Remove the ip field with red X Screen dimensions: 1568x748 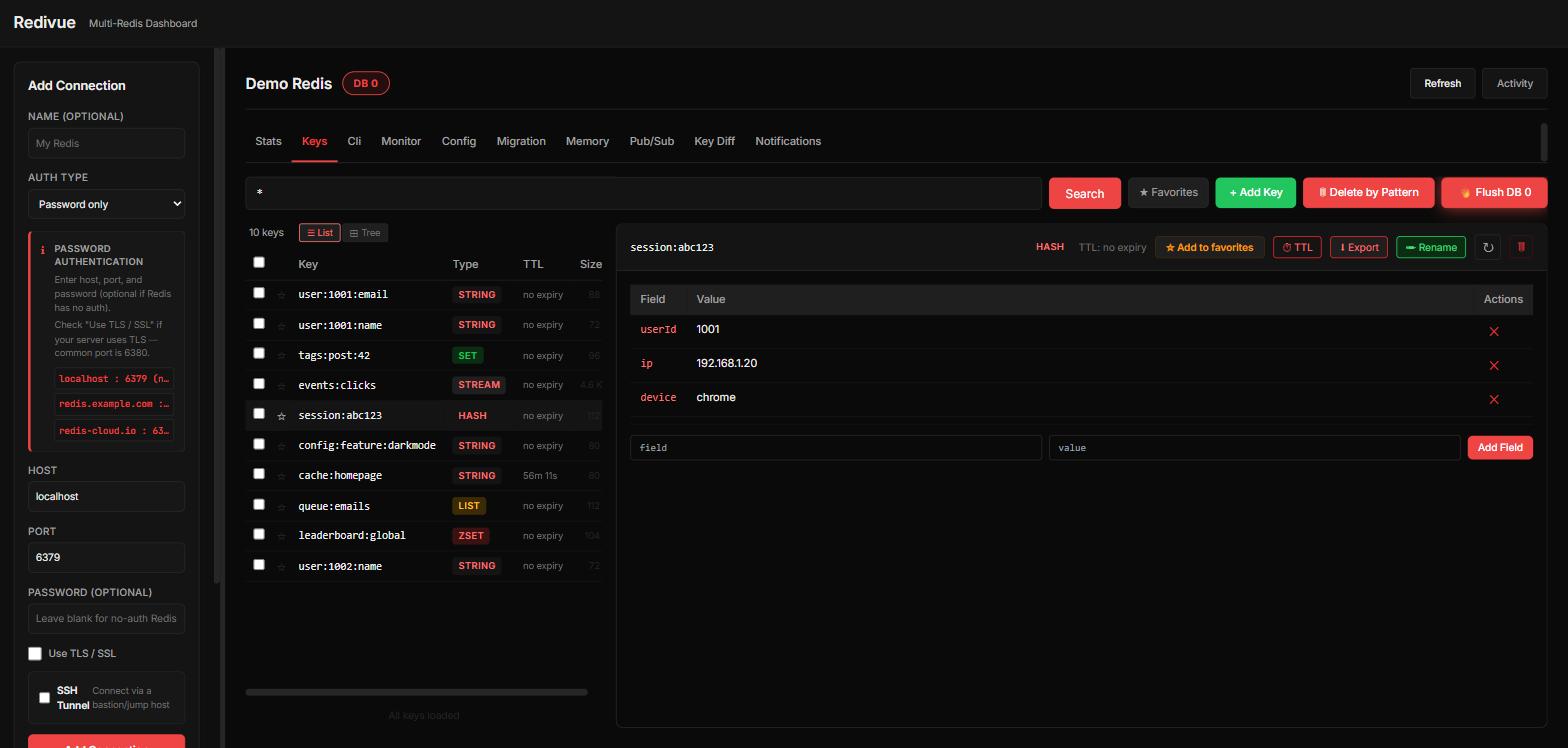coord(1494,365)
